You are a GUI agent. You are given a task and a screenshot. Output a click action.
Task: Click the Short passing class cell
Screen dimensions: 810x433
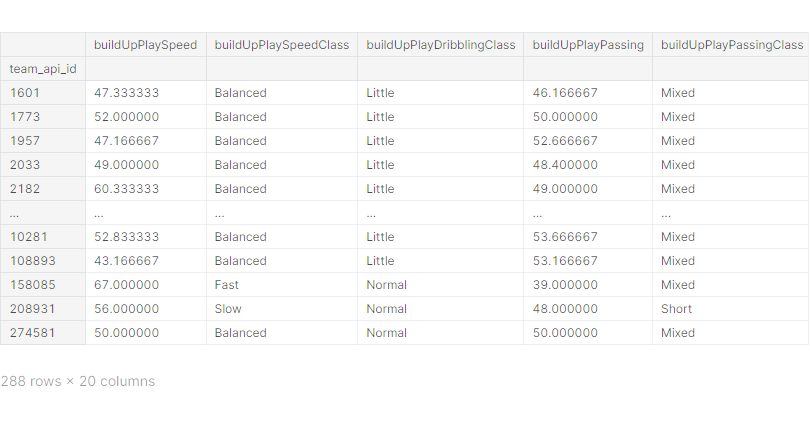pos(677,309)
